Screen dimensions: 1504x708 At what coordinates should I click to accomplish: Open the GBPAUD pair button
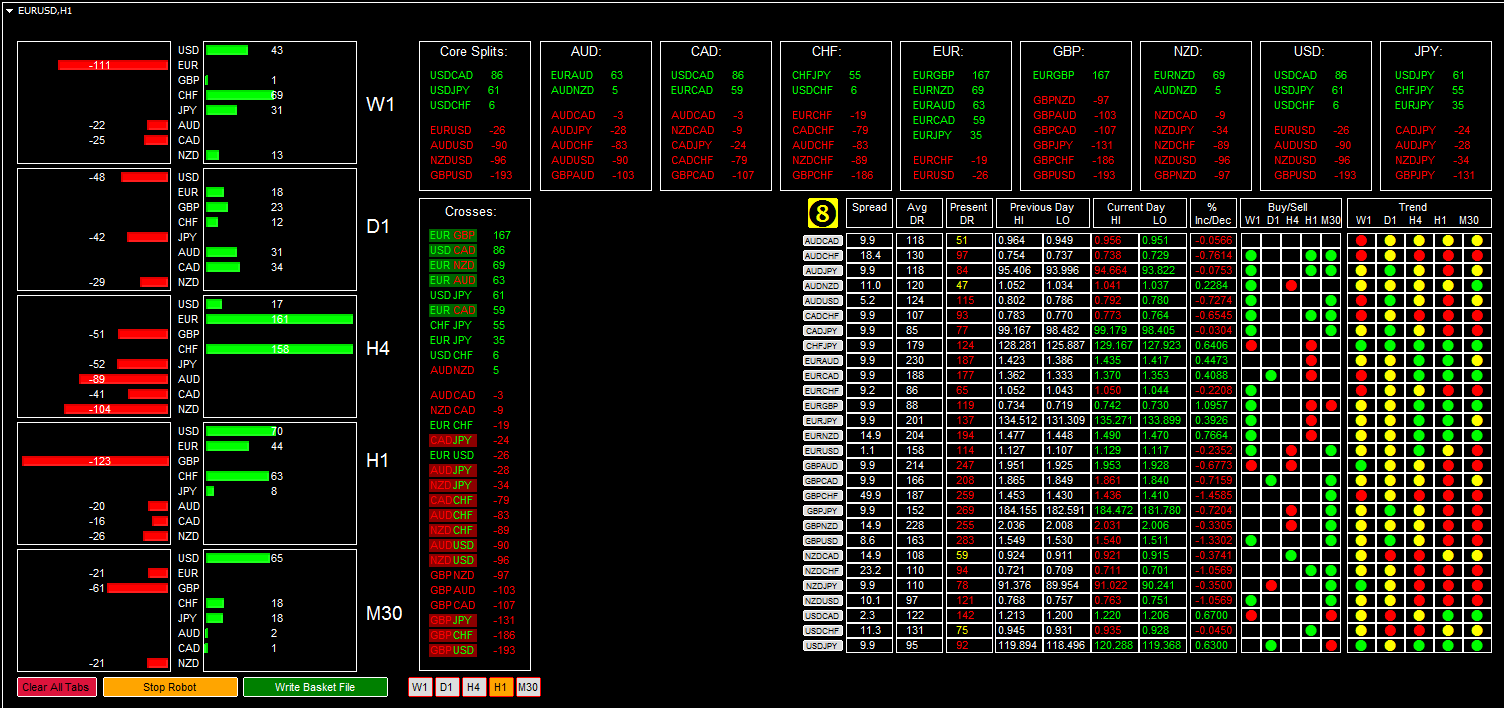tap(822, 466)
